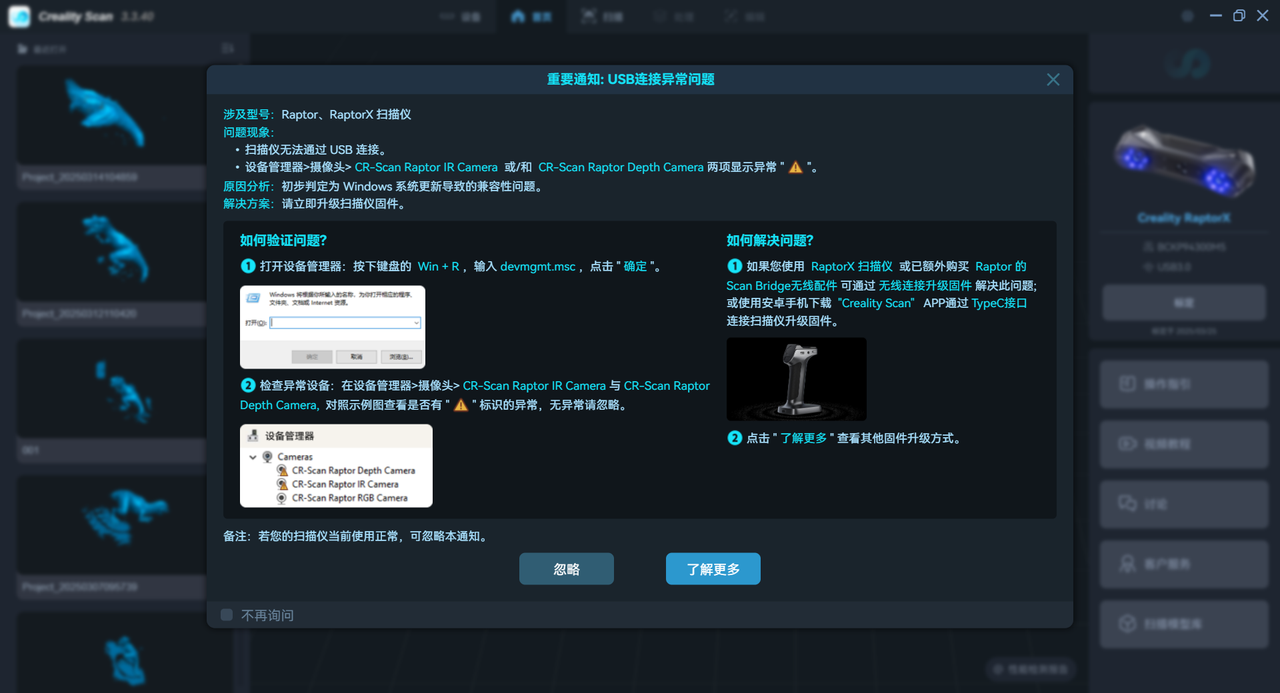Click the 备注 note line about ignoring this notice

point(356,536)
